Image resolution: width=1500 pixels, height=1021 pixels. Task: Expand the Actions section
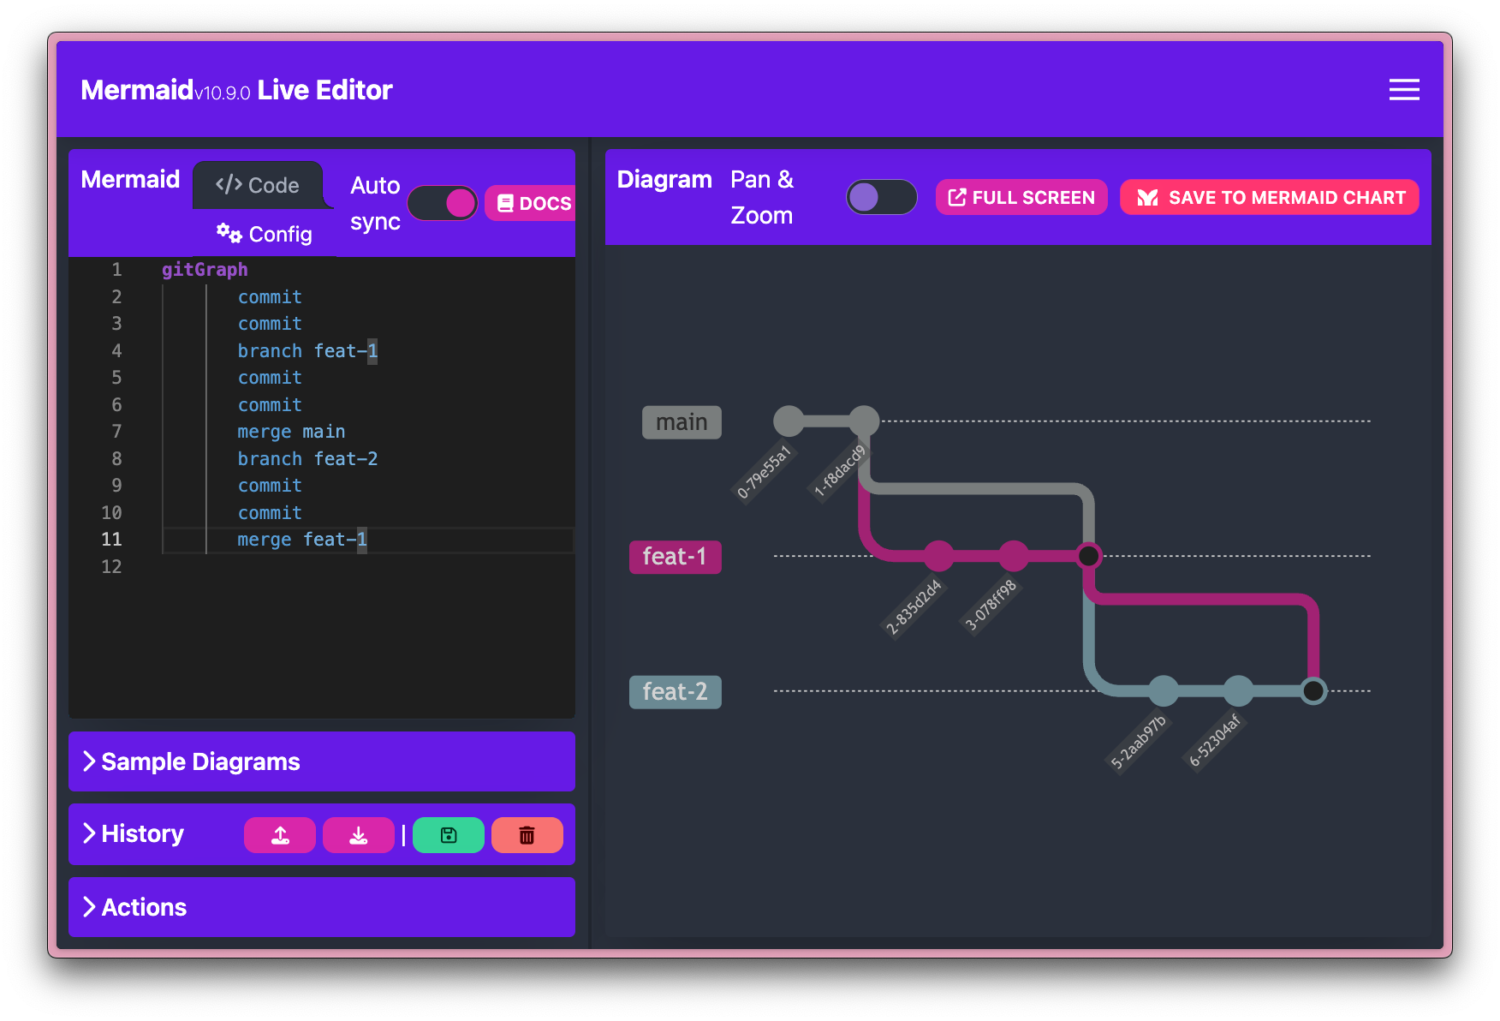[x=321, y=907]
